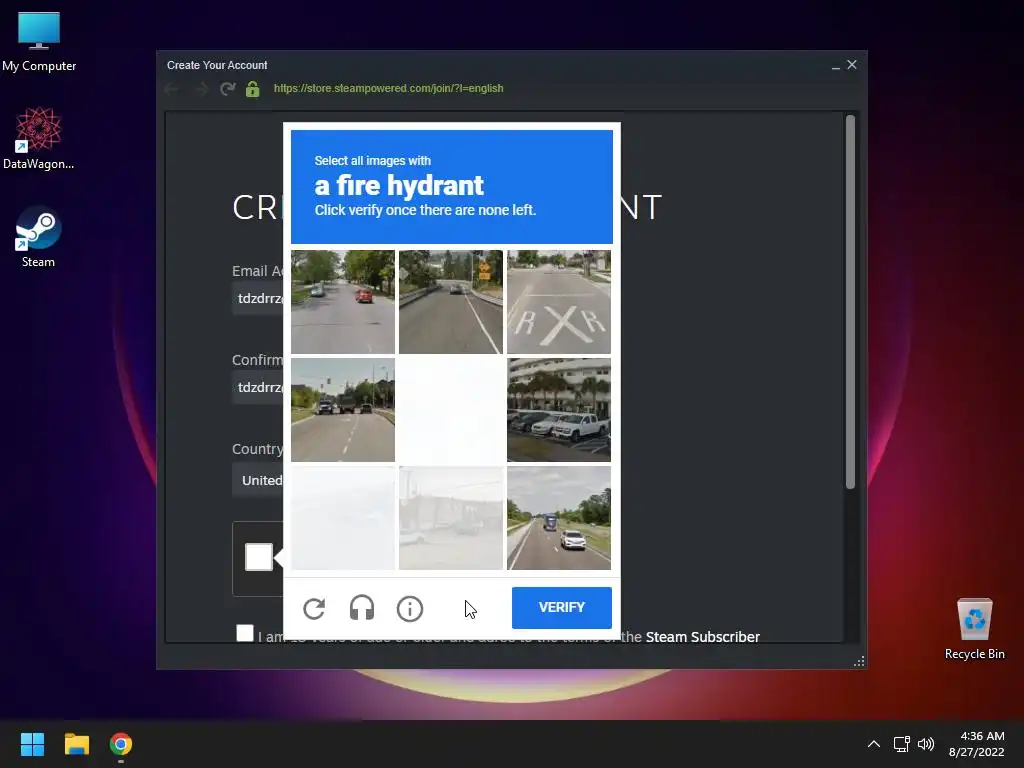The image size is (1024, 768).
Task: Click the volume speaker tray icon
Action: click(926, 744)
